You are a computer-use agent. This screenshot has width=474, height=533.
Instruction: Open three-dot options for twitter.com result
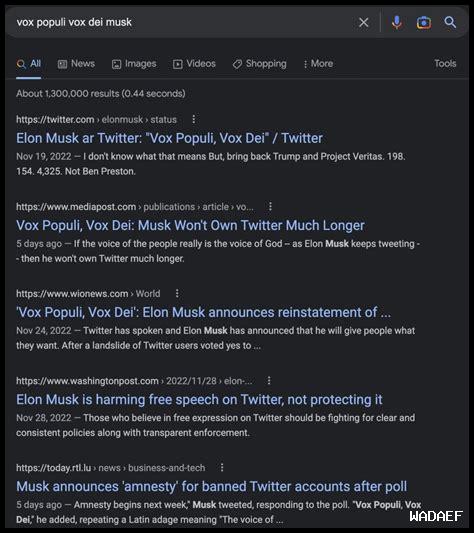(193, 119)
